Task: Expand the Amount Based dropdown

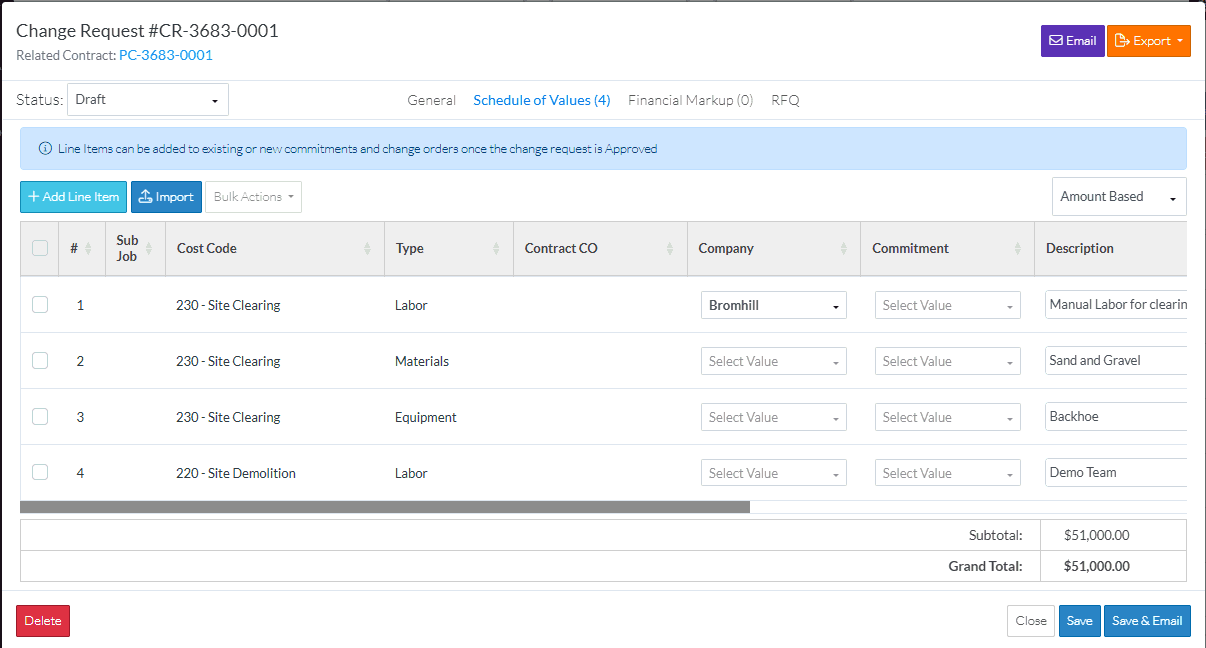Action: pos(1118,197)
